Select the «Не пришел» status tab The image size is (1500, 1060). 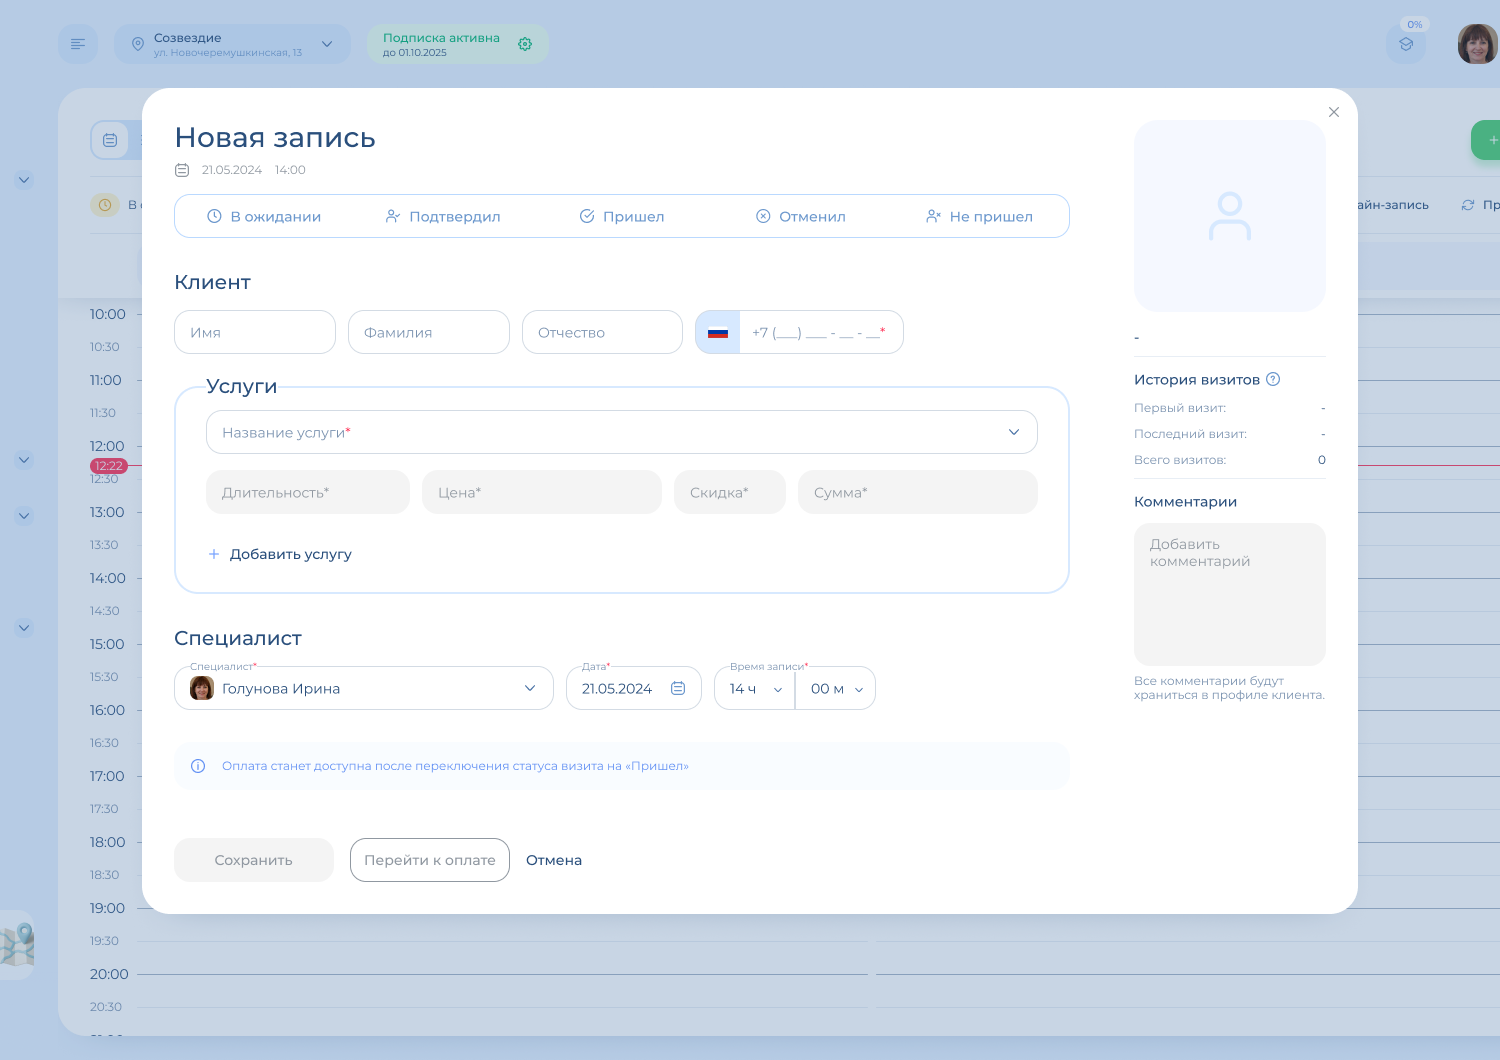(x=979, y=216)
